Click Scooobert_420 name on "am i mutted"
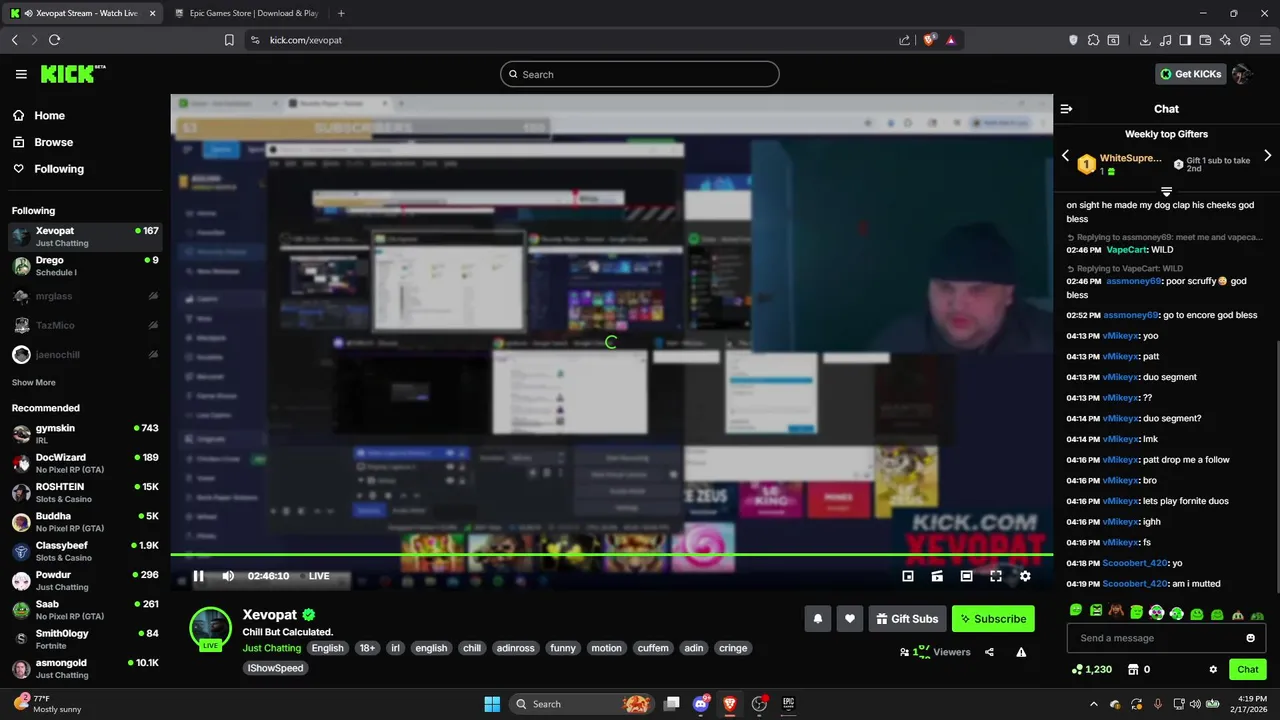Viewport: 1280px width, 720px height. [x=1135, y=584]
